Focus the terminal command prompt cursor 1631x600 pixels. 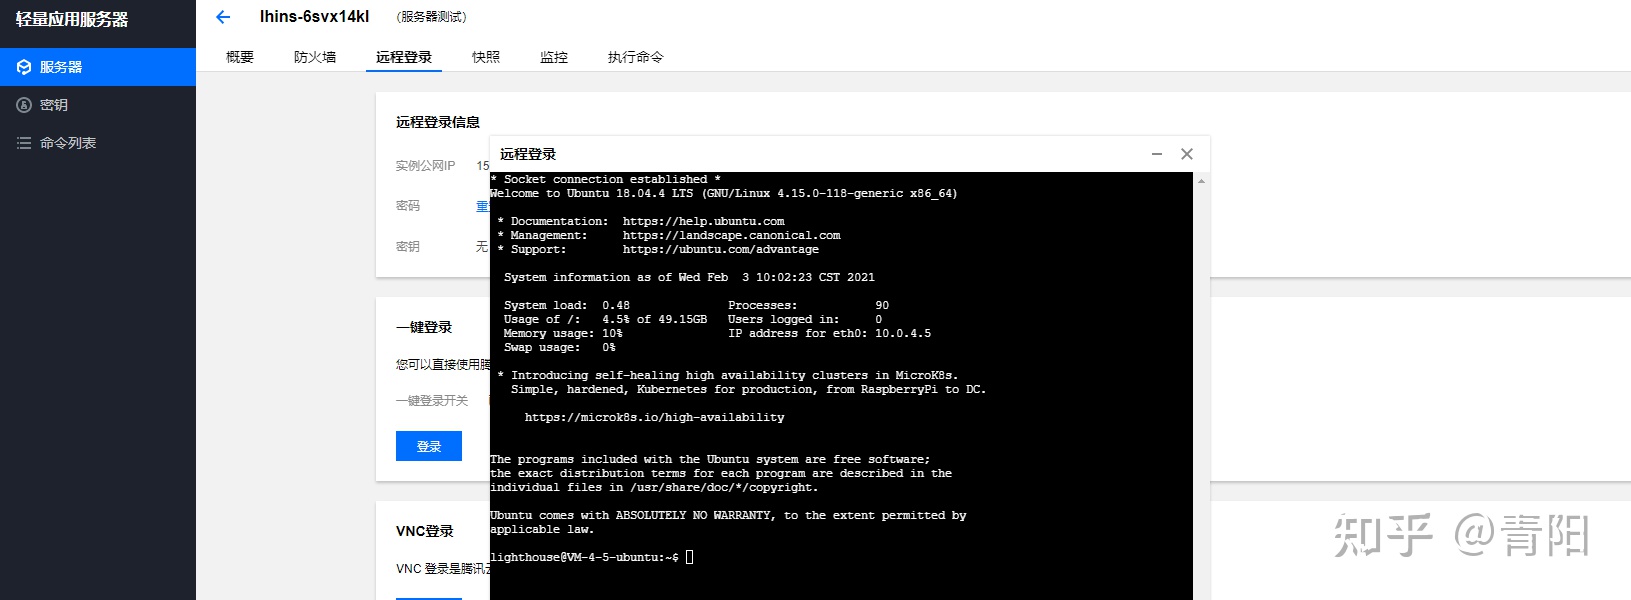click(x=689, y=557)
